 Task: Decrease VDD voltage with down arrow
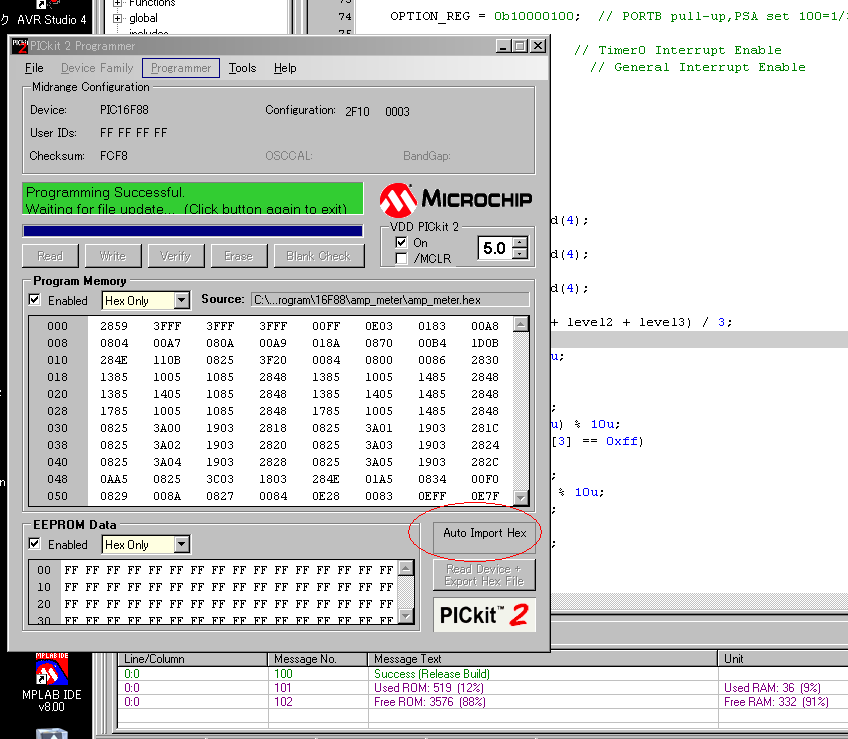[x=520, y=253]
